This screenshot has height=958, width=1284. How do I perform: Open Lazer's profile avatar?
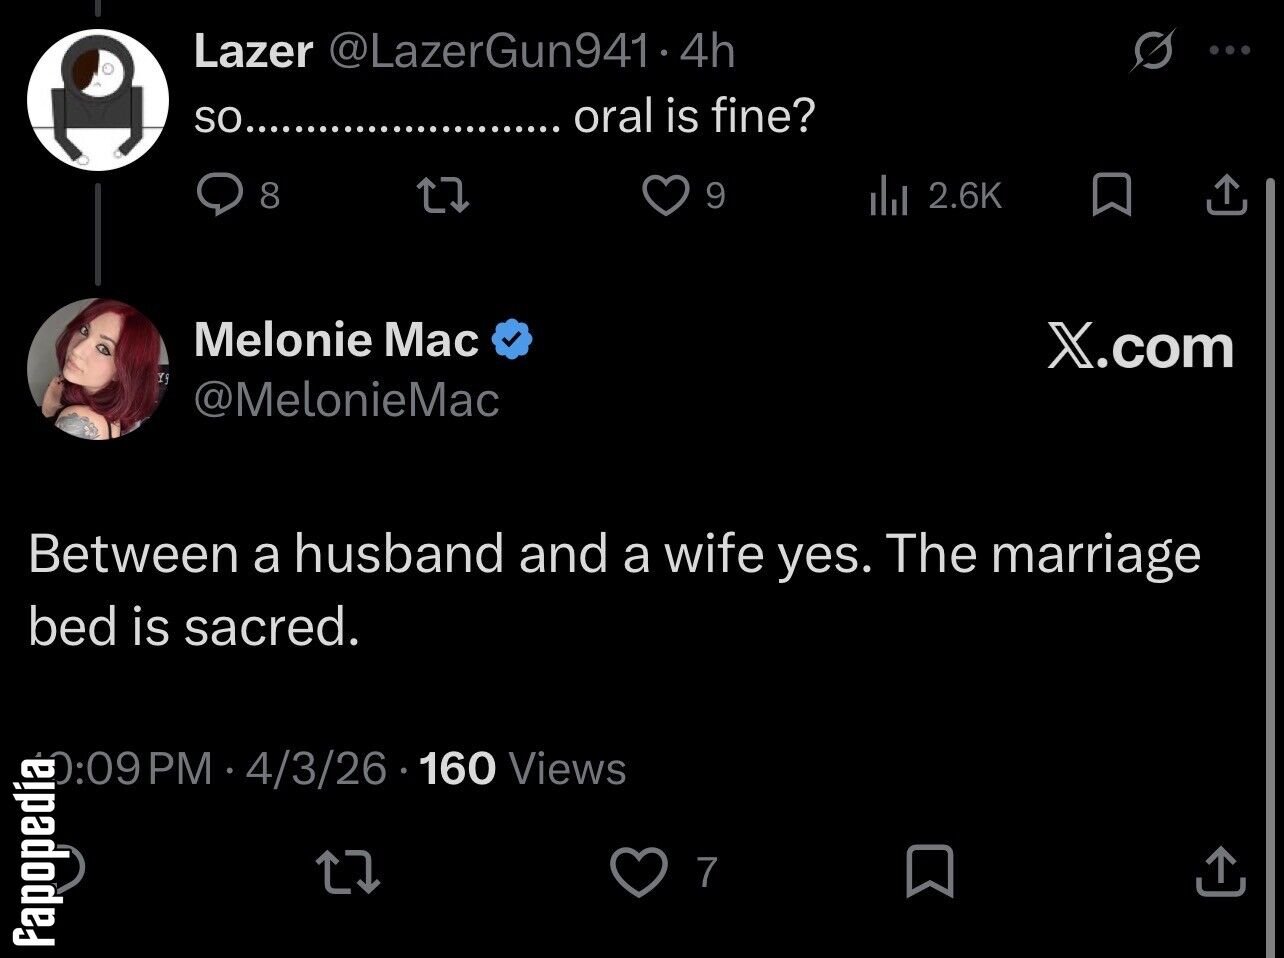point(97,100)
